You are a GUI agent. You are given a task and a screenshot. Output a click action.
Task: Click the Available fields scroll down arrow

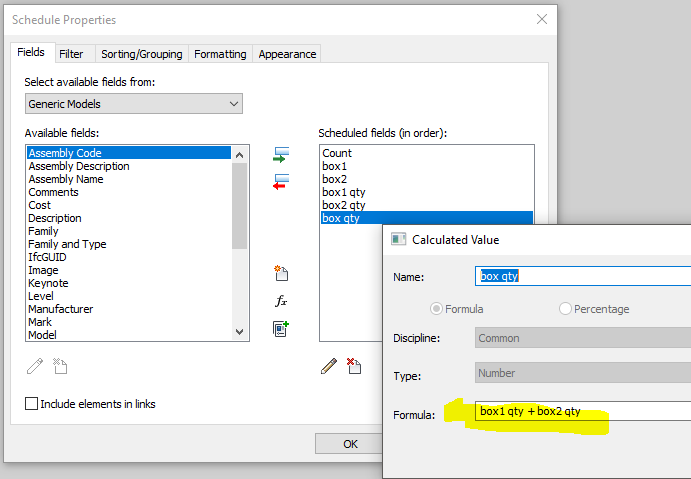click(239, 332)
